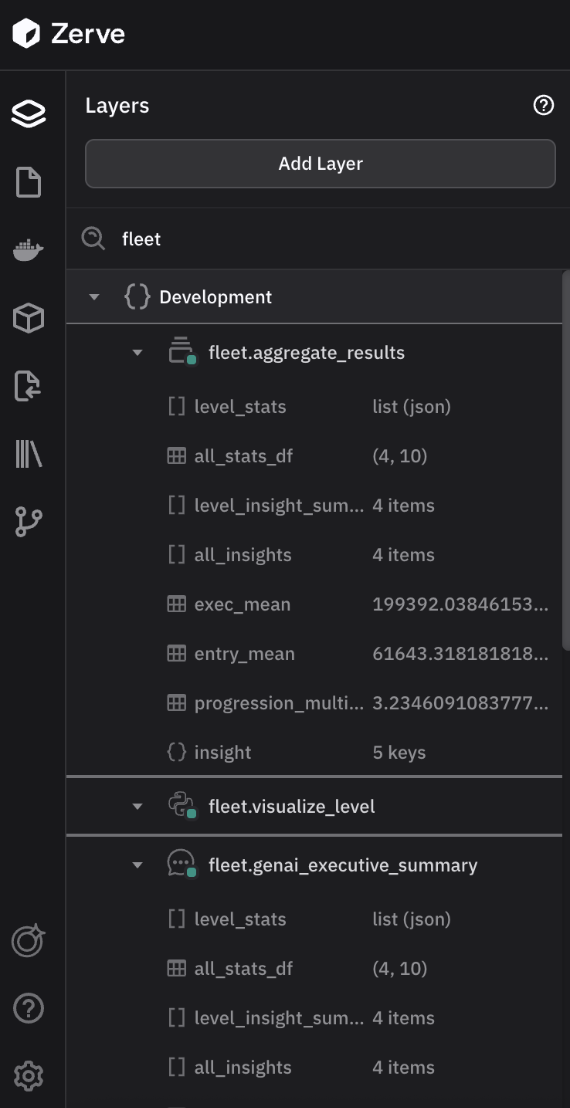Open the target sparkle icon in sidebar
Image resolution: width=570 pixels, height=1108 pixels.
pos(29,941)
